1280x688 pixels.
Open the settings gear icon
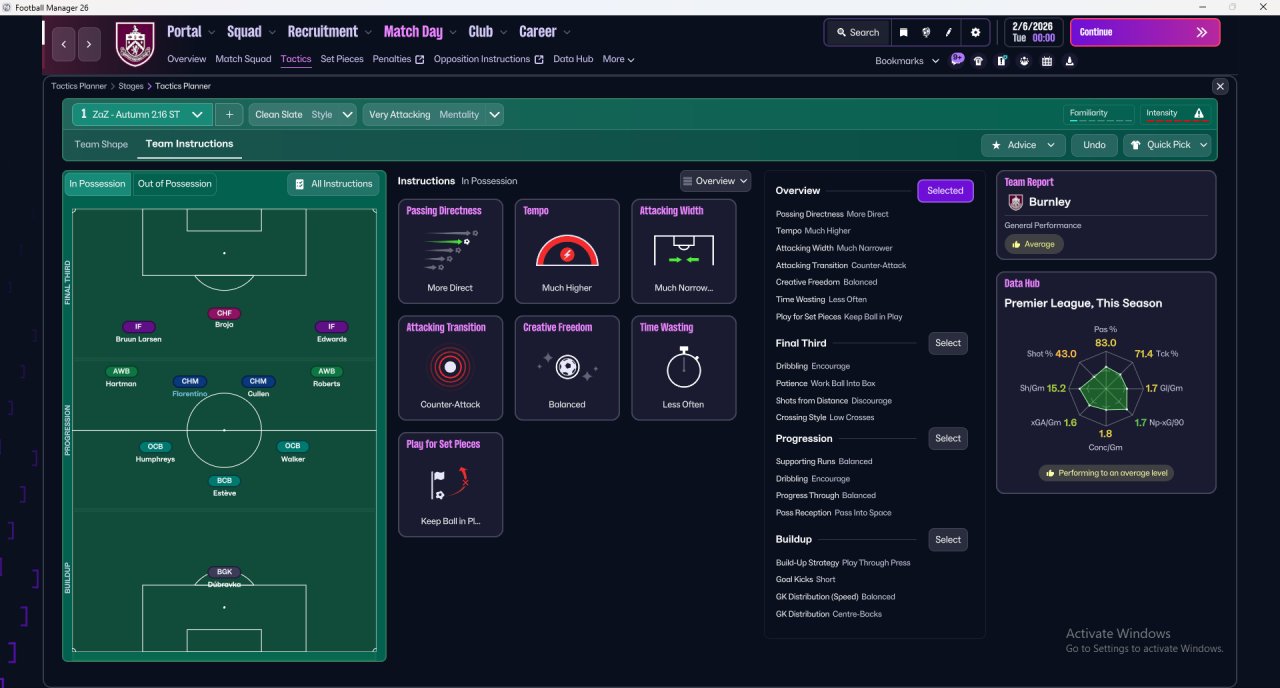976,32
